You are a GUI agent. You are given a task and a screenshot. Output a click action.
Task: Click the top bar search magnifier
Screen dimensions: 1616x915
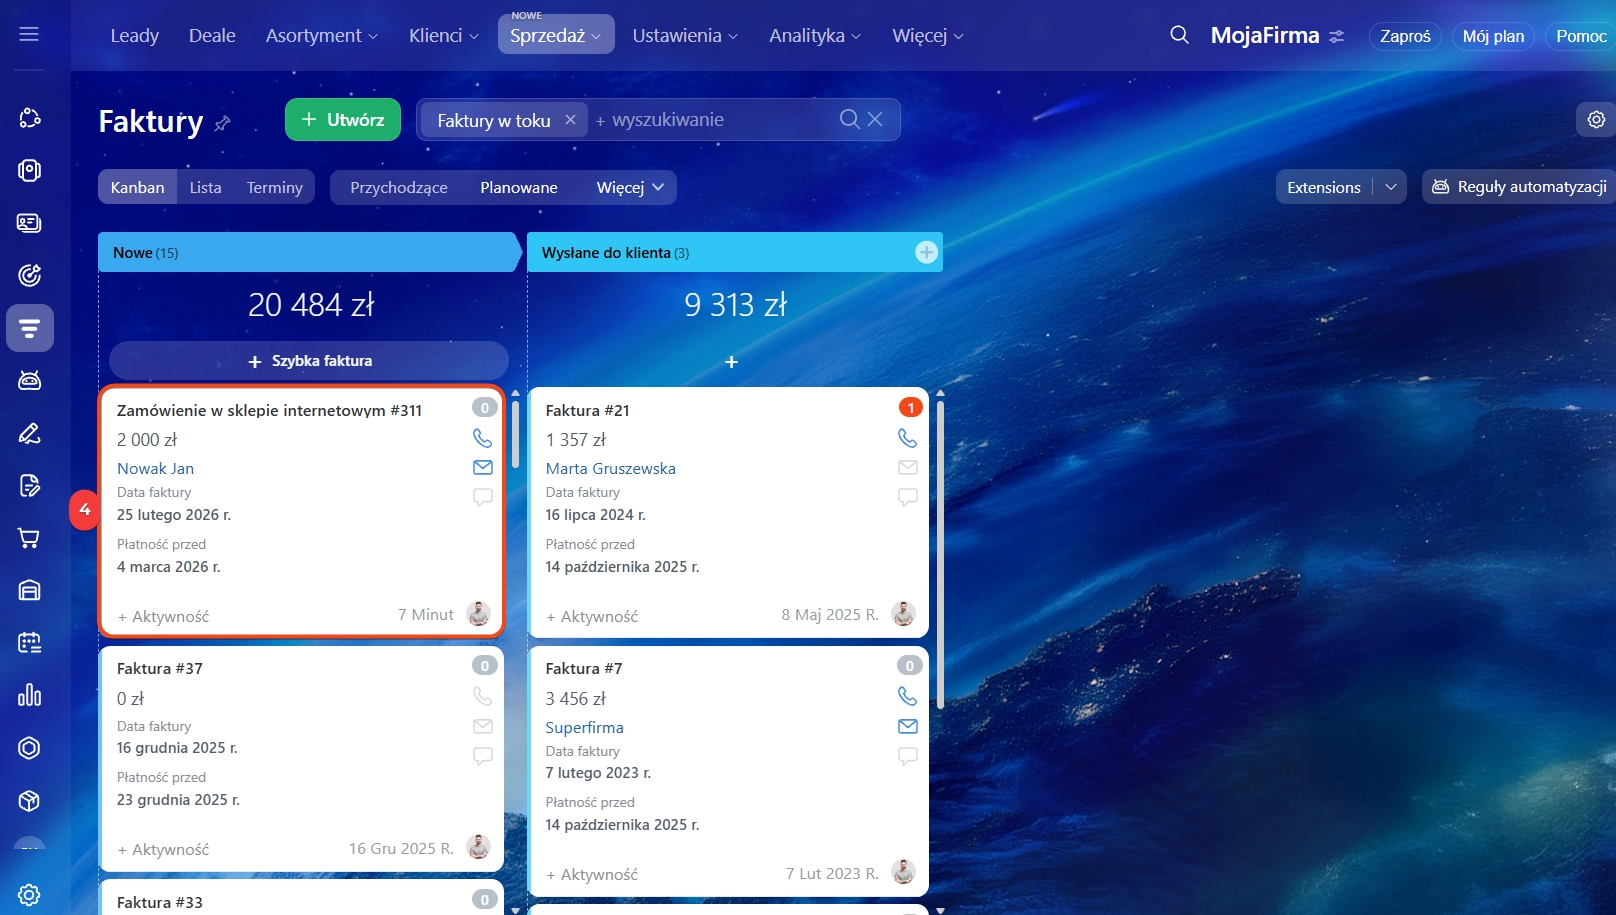pyautogui.click(x=1180, y=35)
